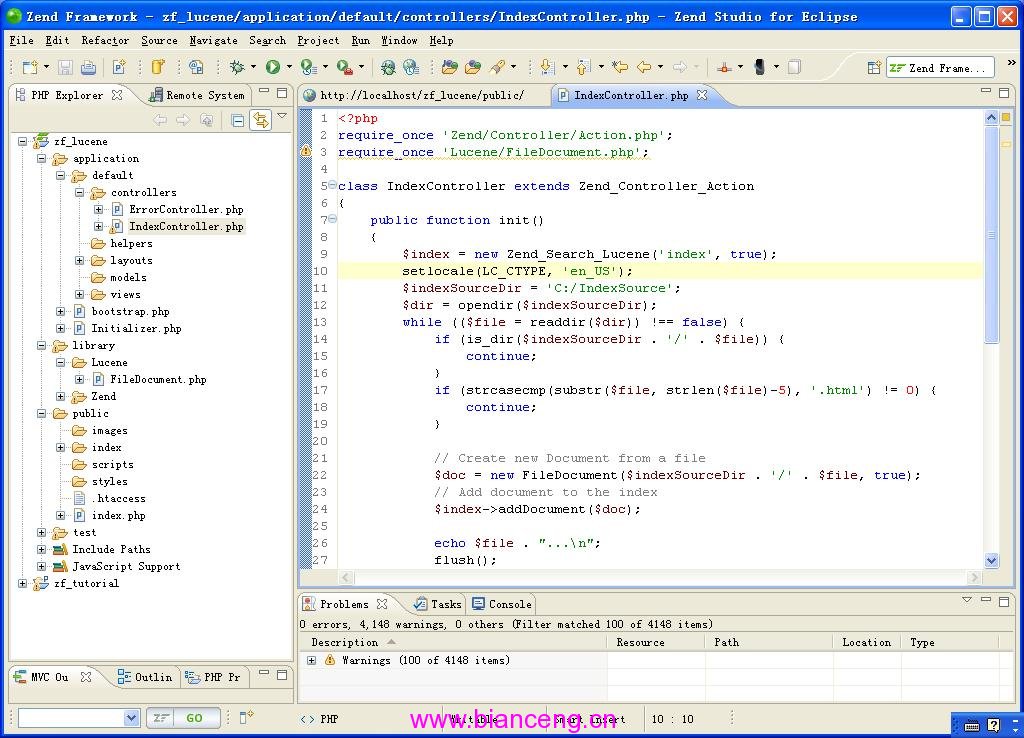Open the Problems view menu triangle

pyautogui.click(x=967, y=600)
